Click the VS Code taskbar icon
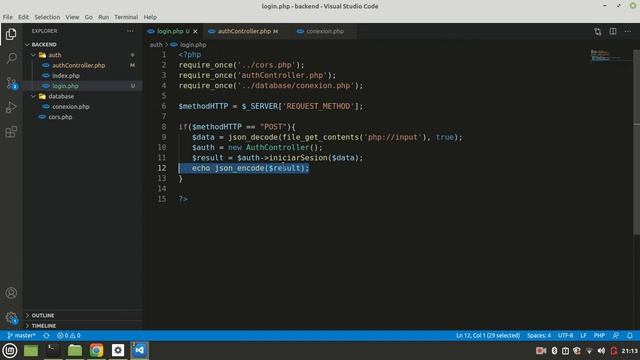Viewport: 640px width, 360px height. tap(140, 351)
